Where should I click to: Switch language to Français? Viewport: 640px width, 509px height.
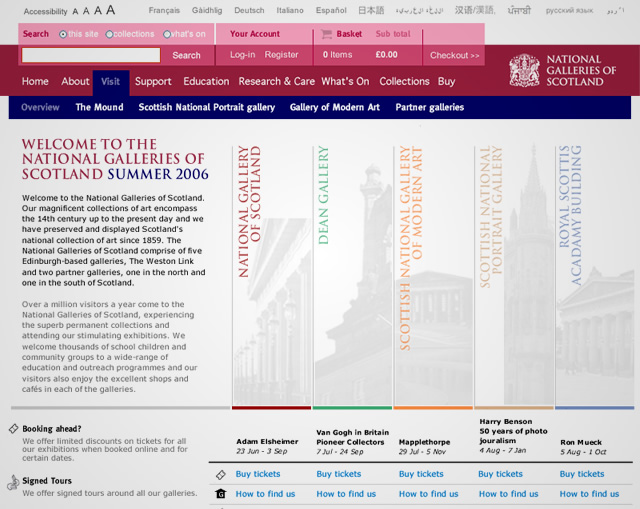(164, 11)
